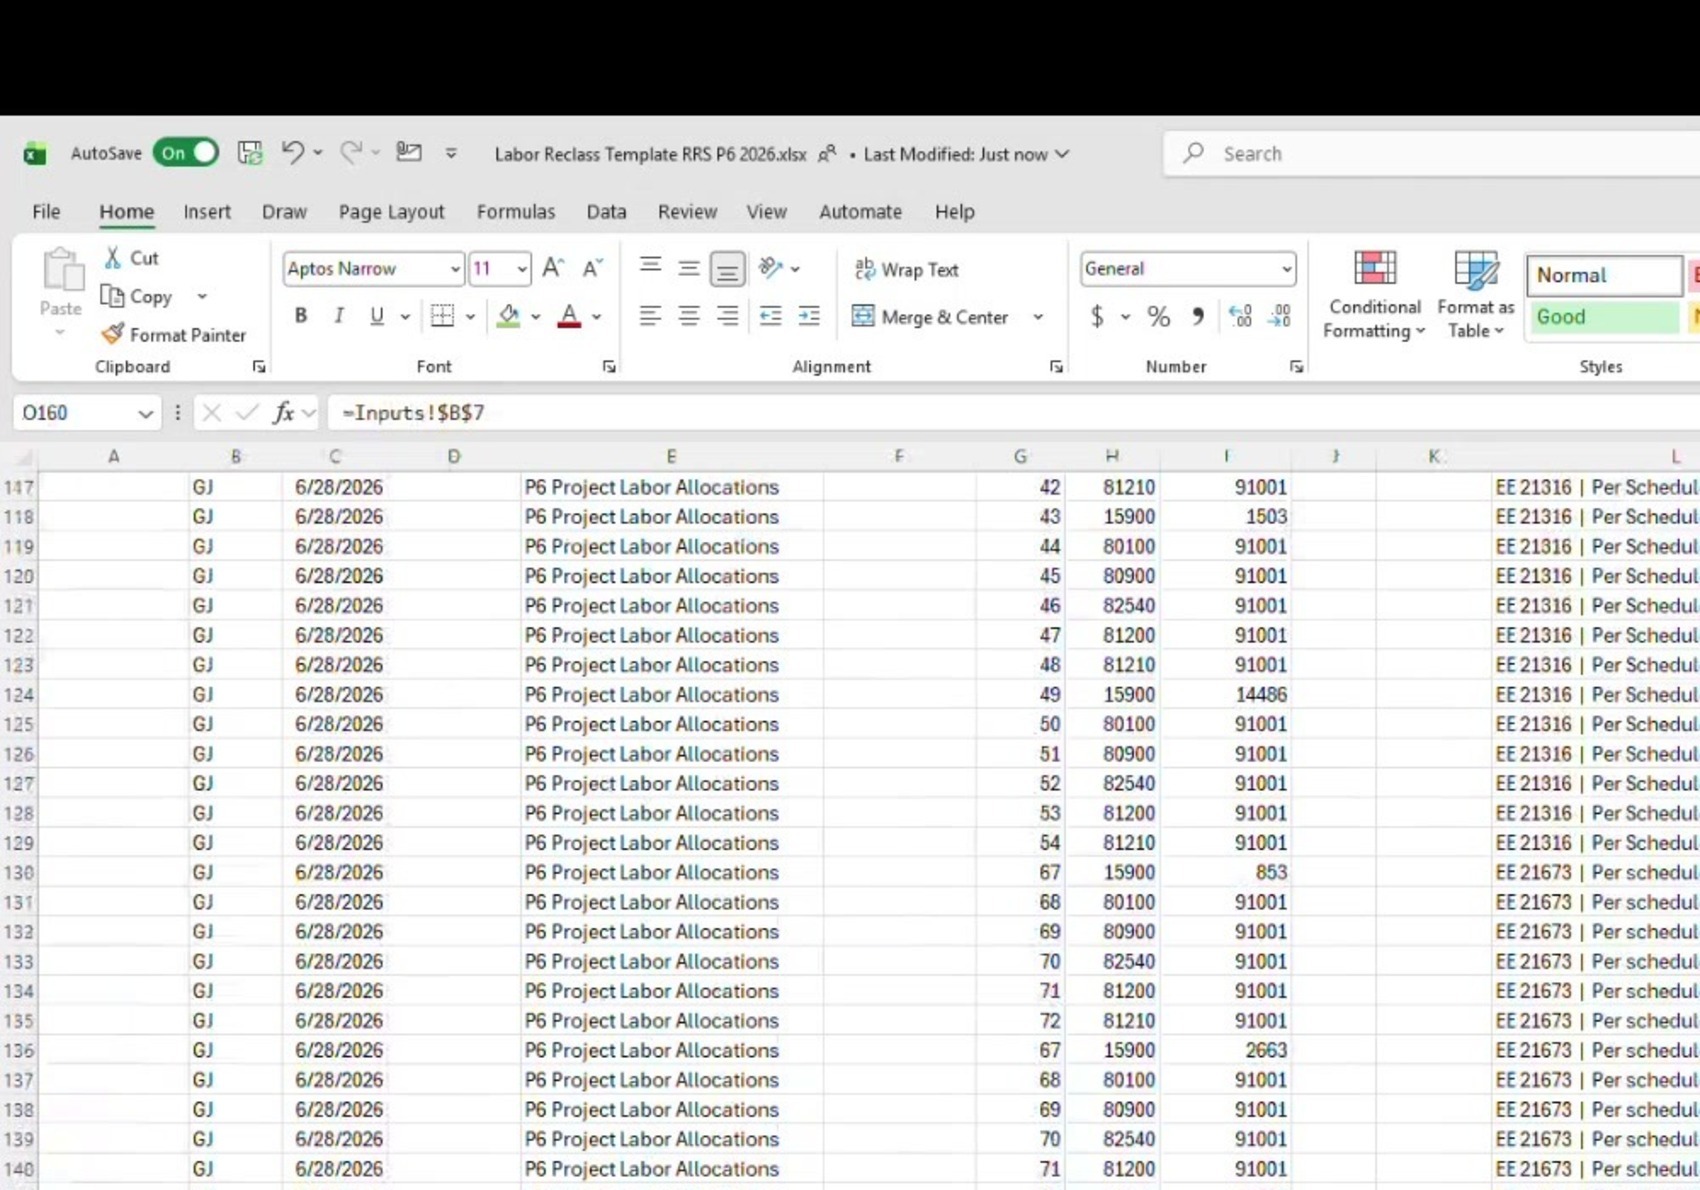Image resolution: width=1700 pixels, height=1190 pixels.
Task: Open the Aptos Narrow font dropdown
Action: click(454, 269)
